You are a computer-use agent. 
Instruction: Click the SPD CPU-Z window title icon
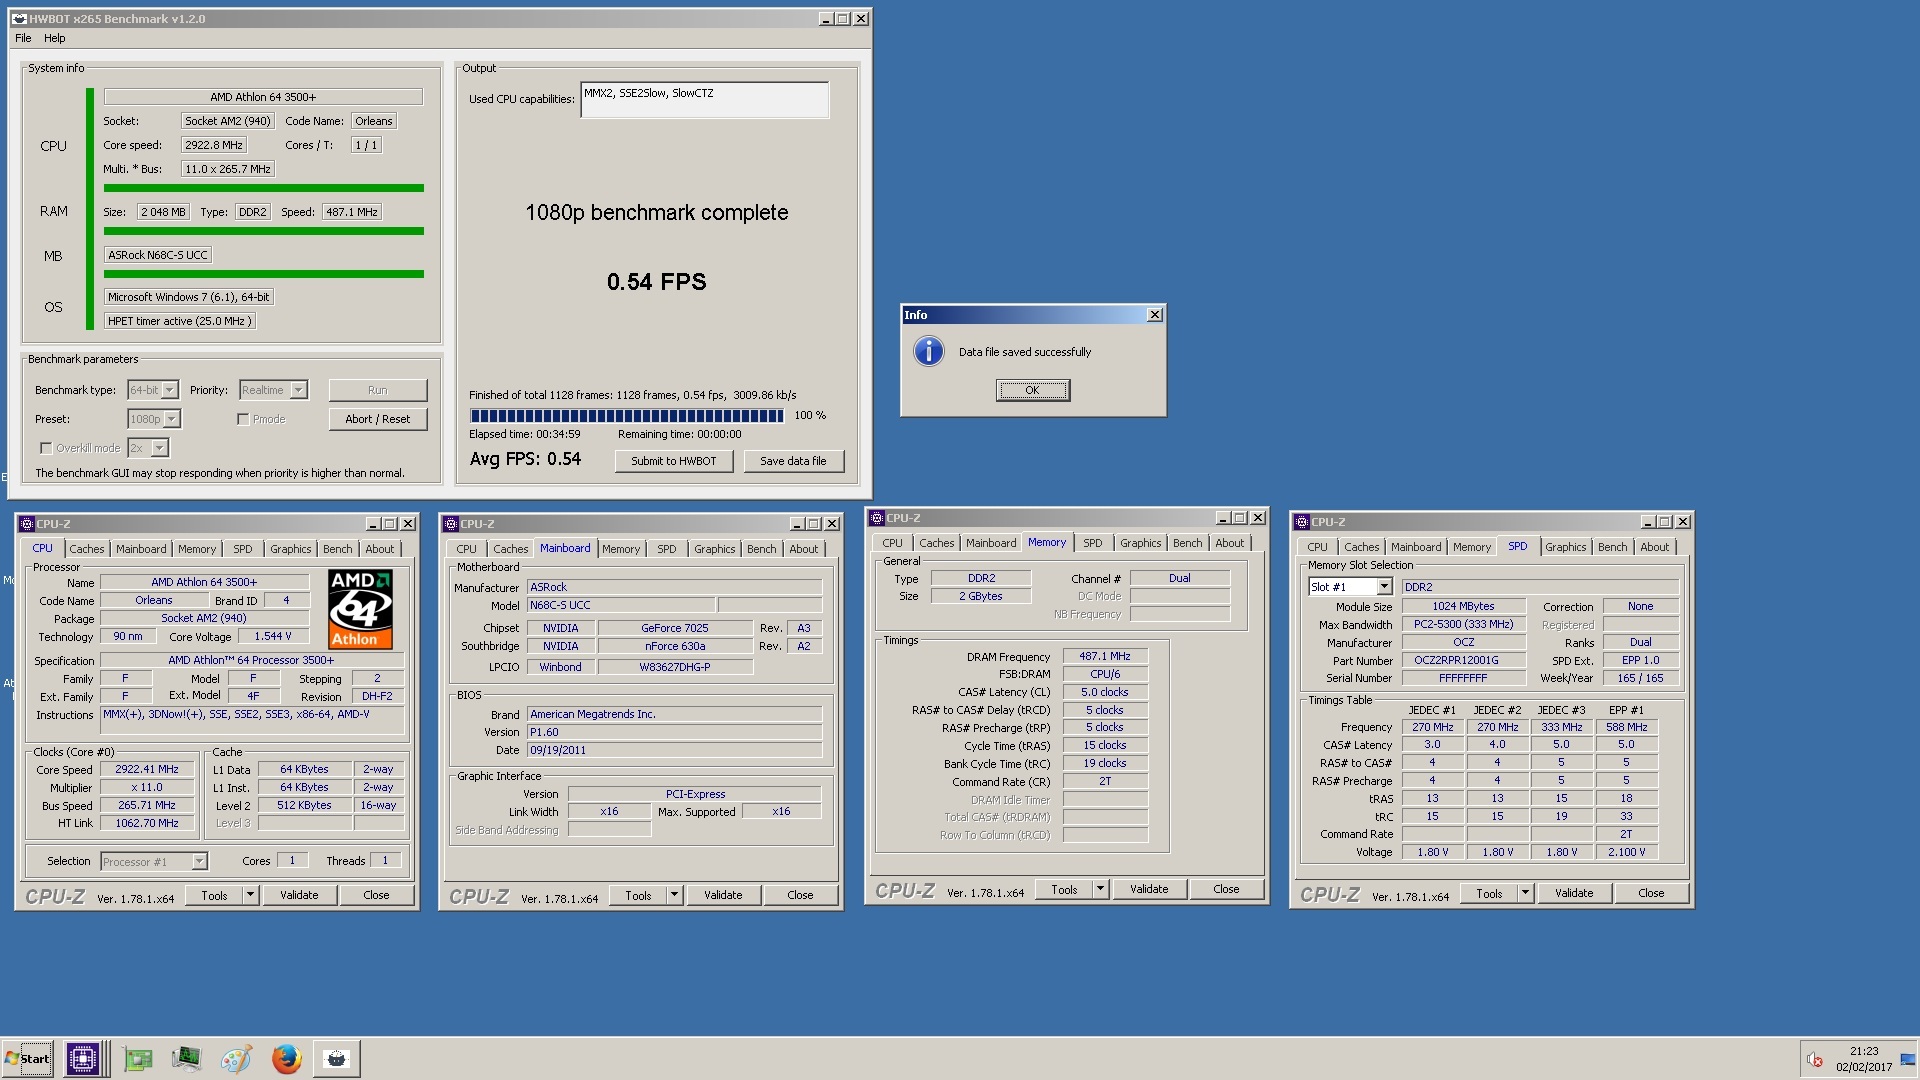coord(1302,522)
